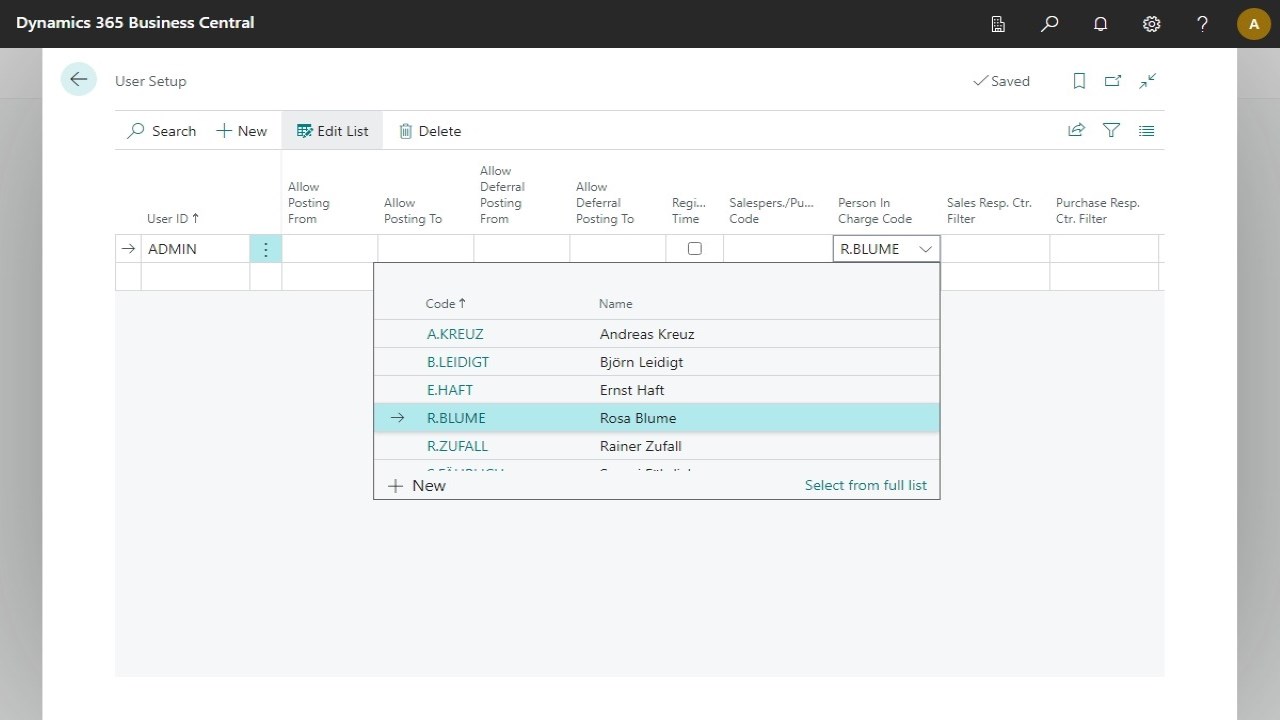Activate Edit List mode
The width and height of the screenshot is (1280, 720).
coord(332,130)
